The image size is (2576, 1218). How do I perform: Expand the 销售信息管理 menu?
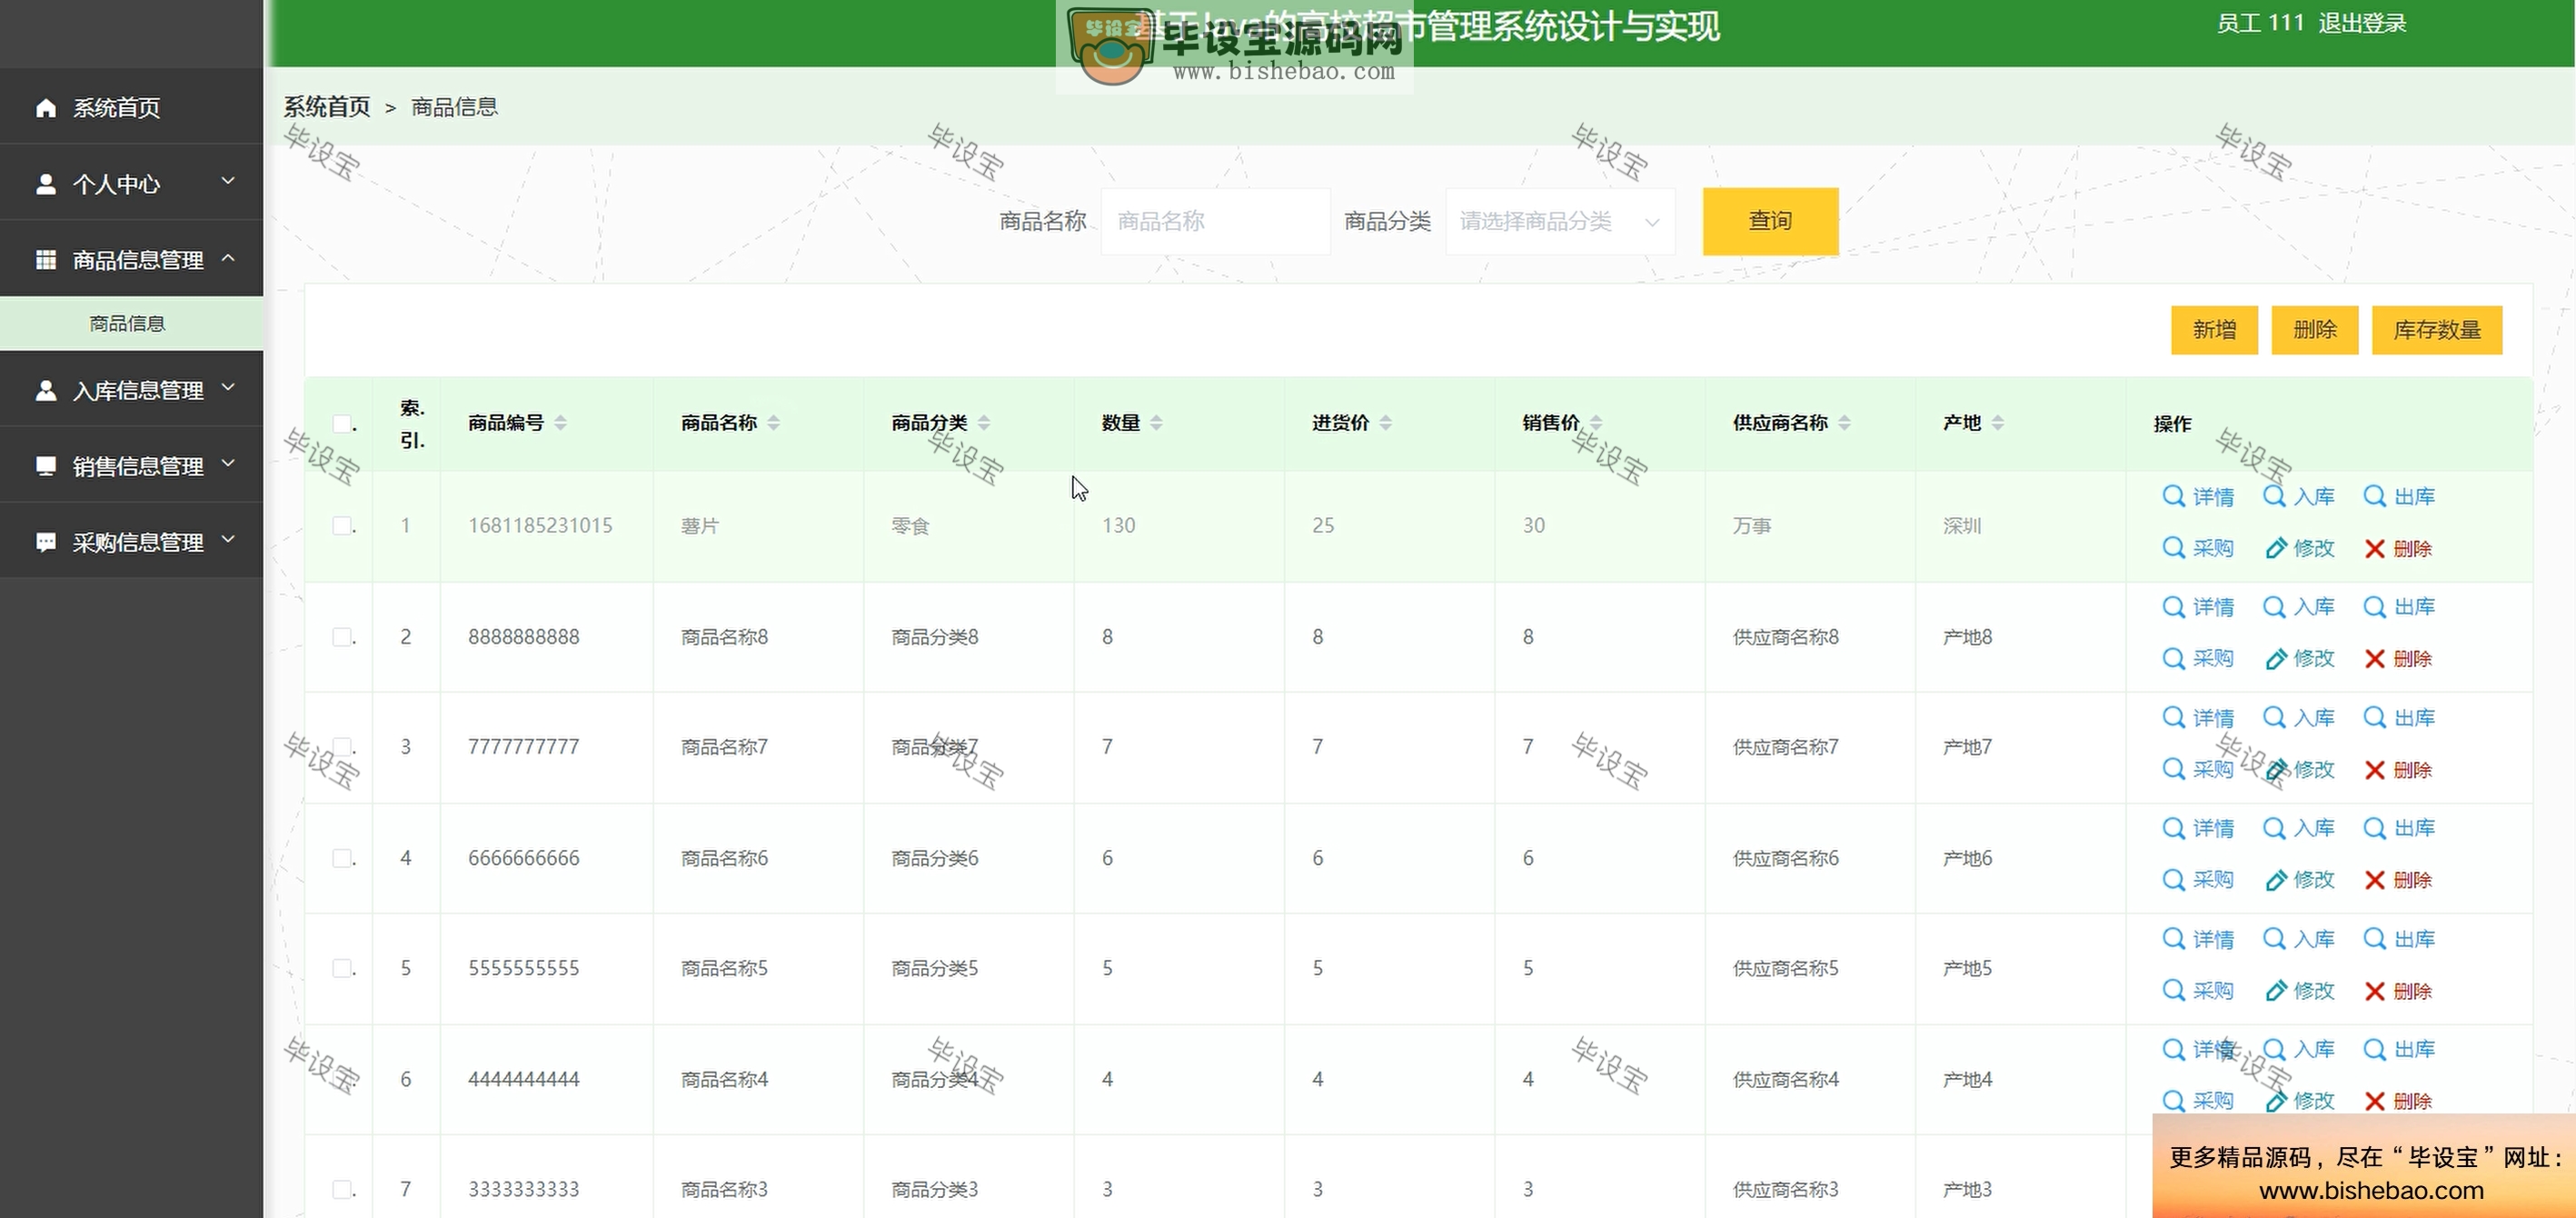click(x=131, y=465)
